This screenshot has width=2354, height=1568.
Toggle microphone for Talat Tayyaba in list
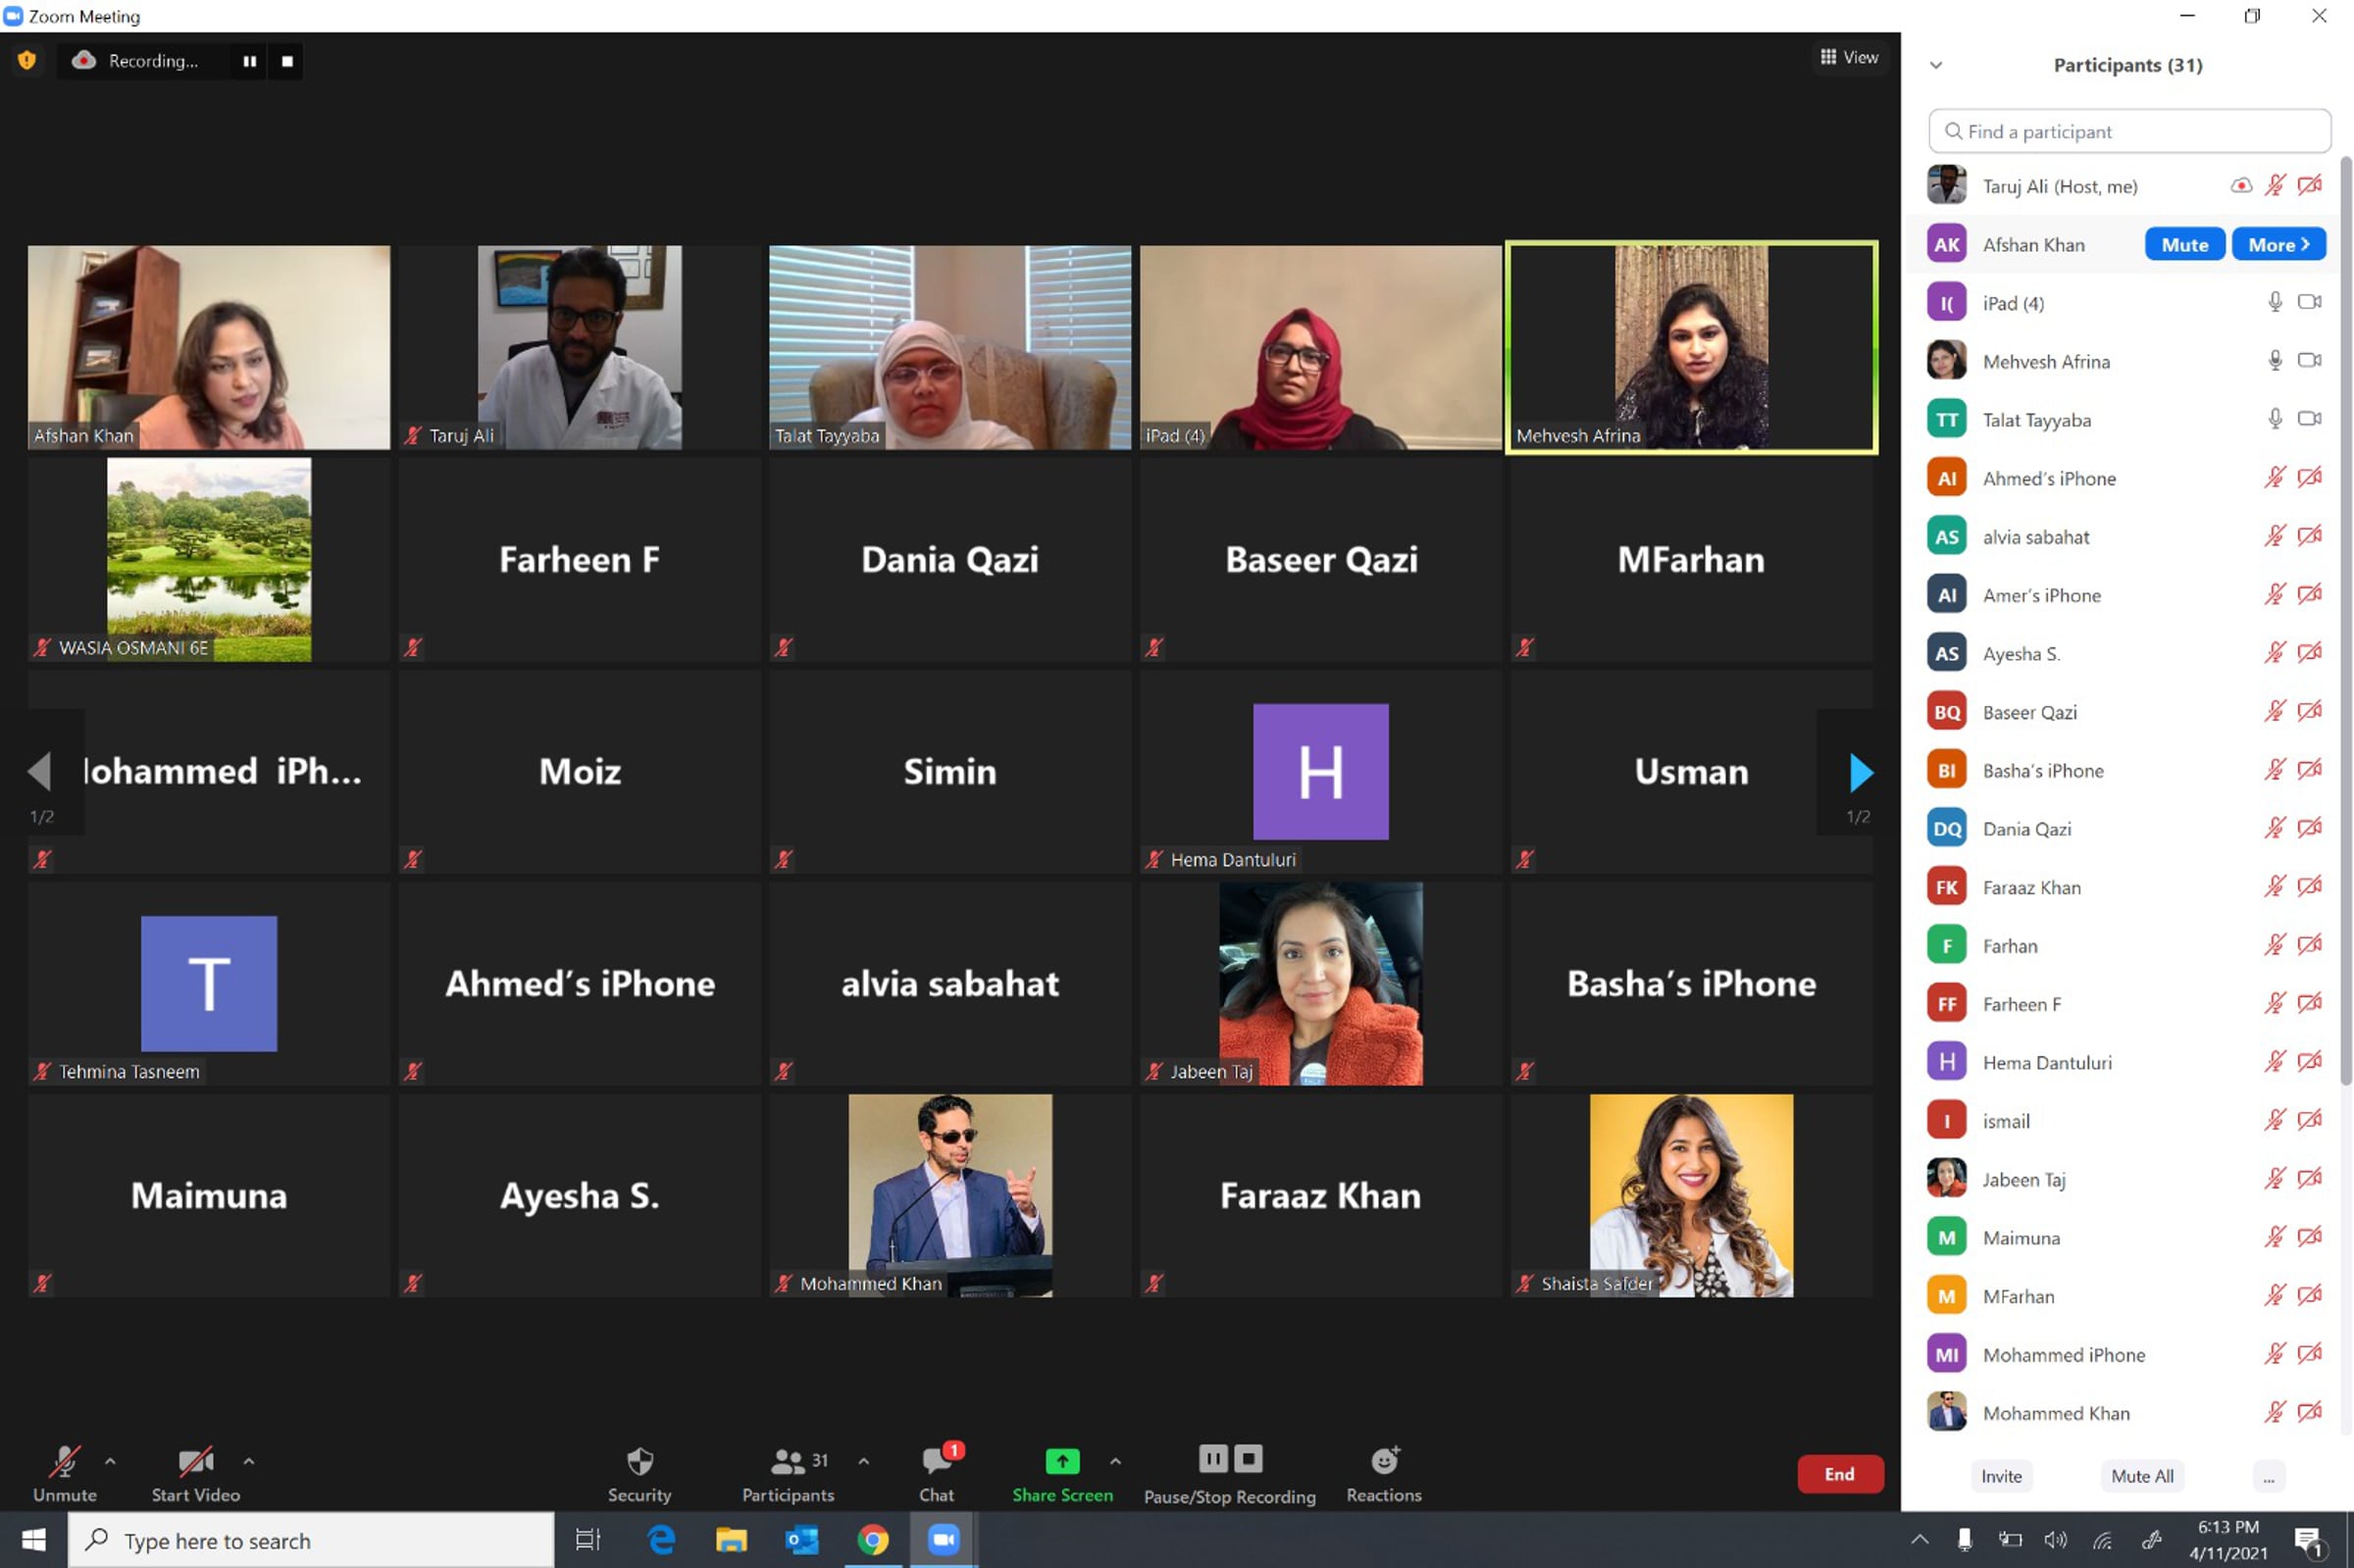coord(2274,419)
